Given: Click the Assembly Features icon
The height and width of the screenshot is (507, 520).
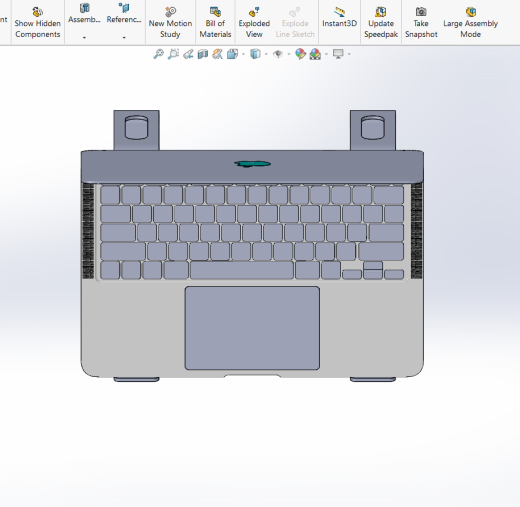Looking at the screenshot, I should point(84,8).
